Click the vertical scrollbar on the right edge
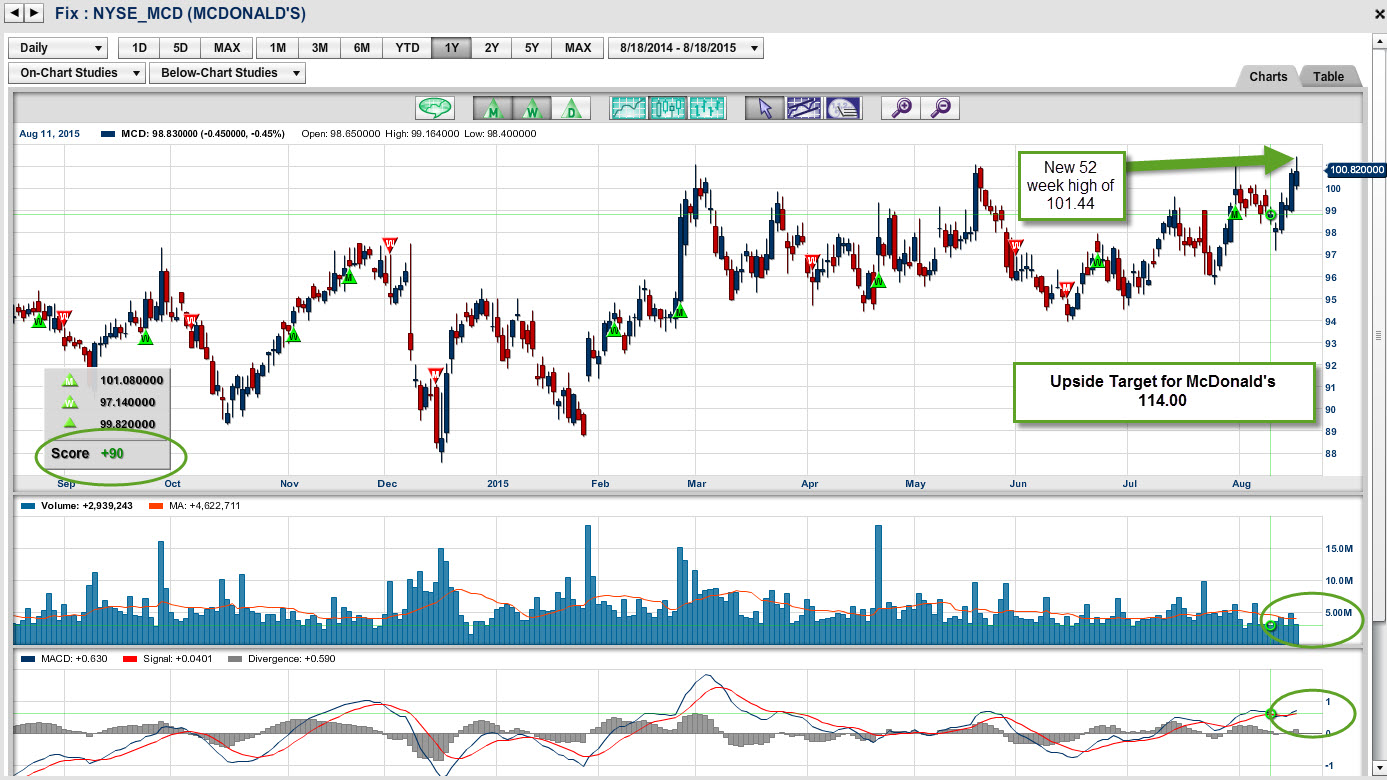Image resolution: width=1387 pixels, height=780 pixels. point(1378,335)
